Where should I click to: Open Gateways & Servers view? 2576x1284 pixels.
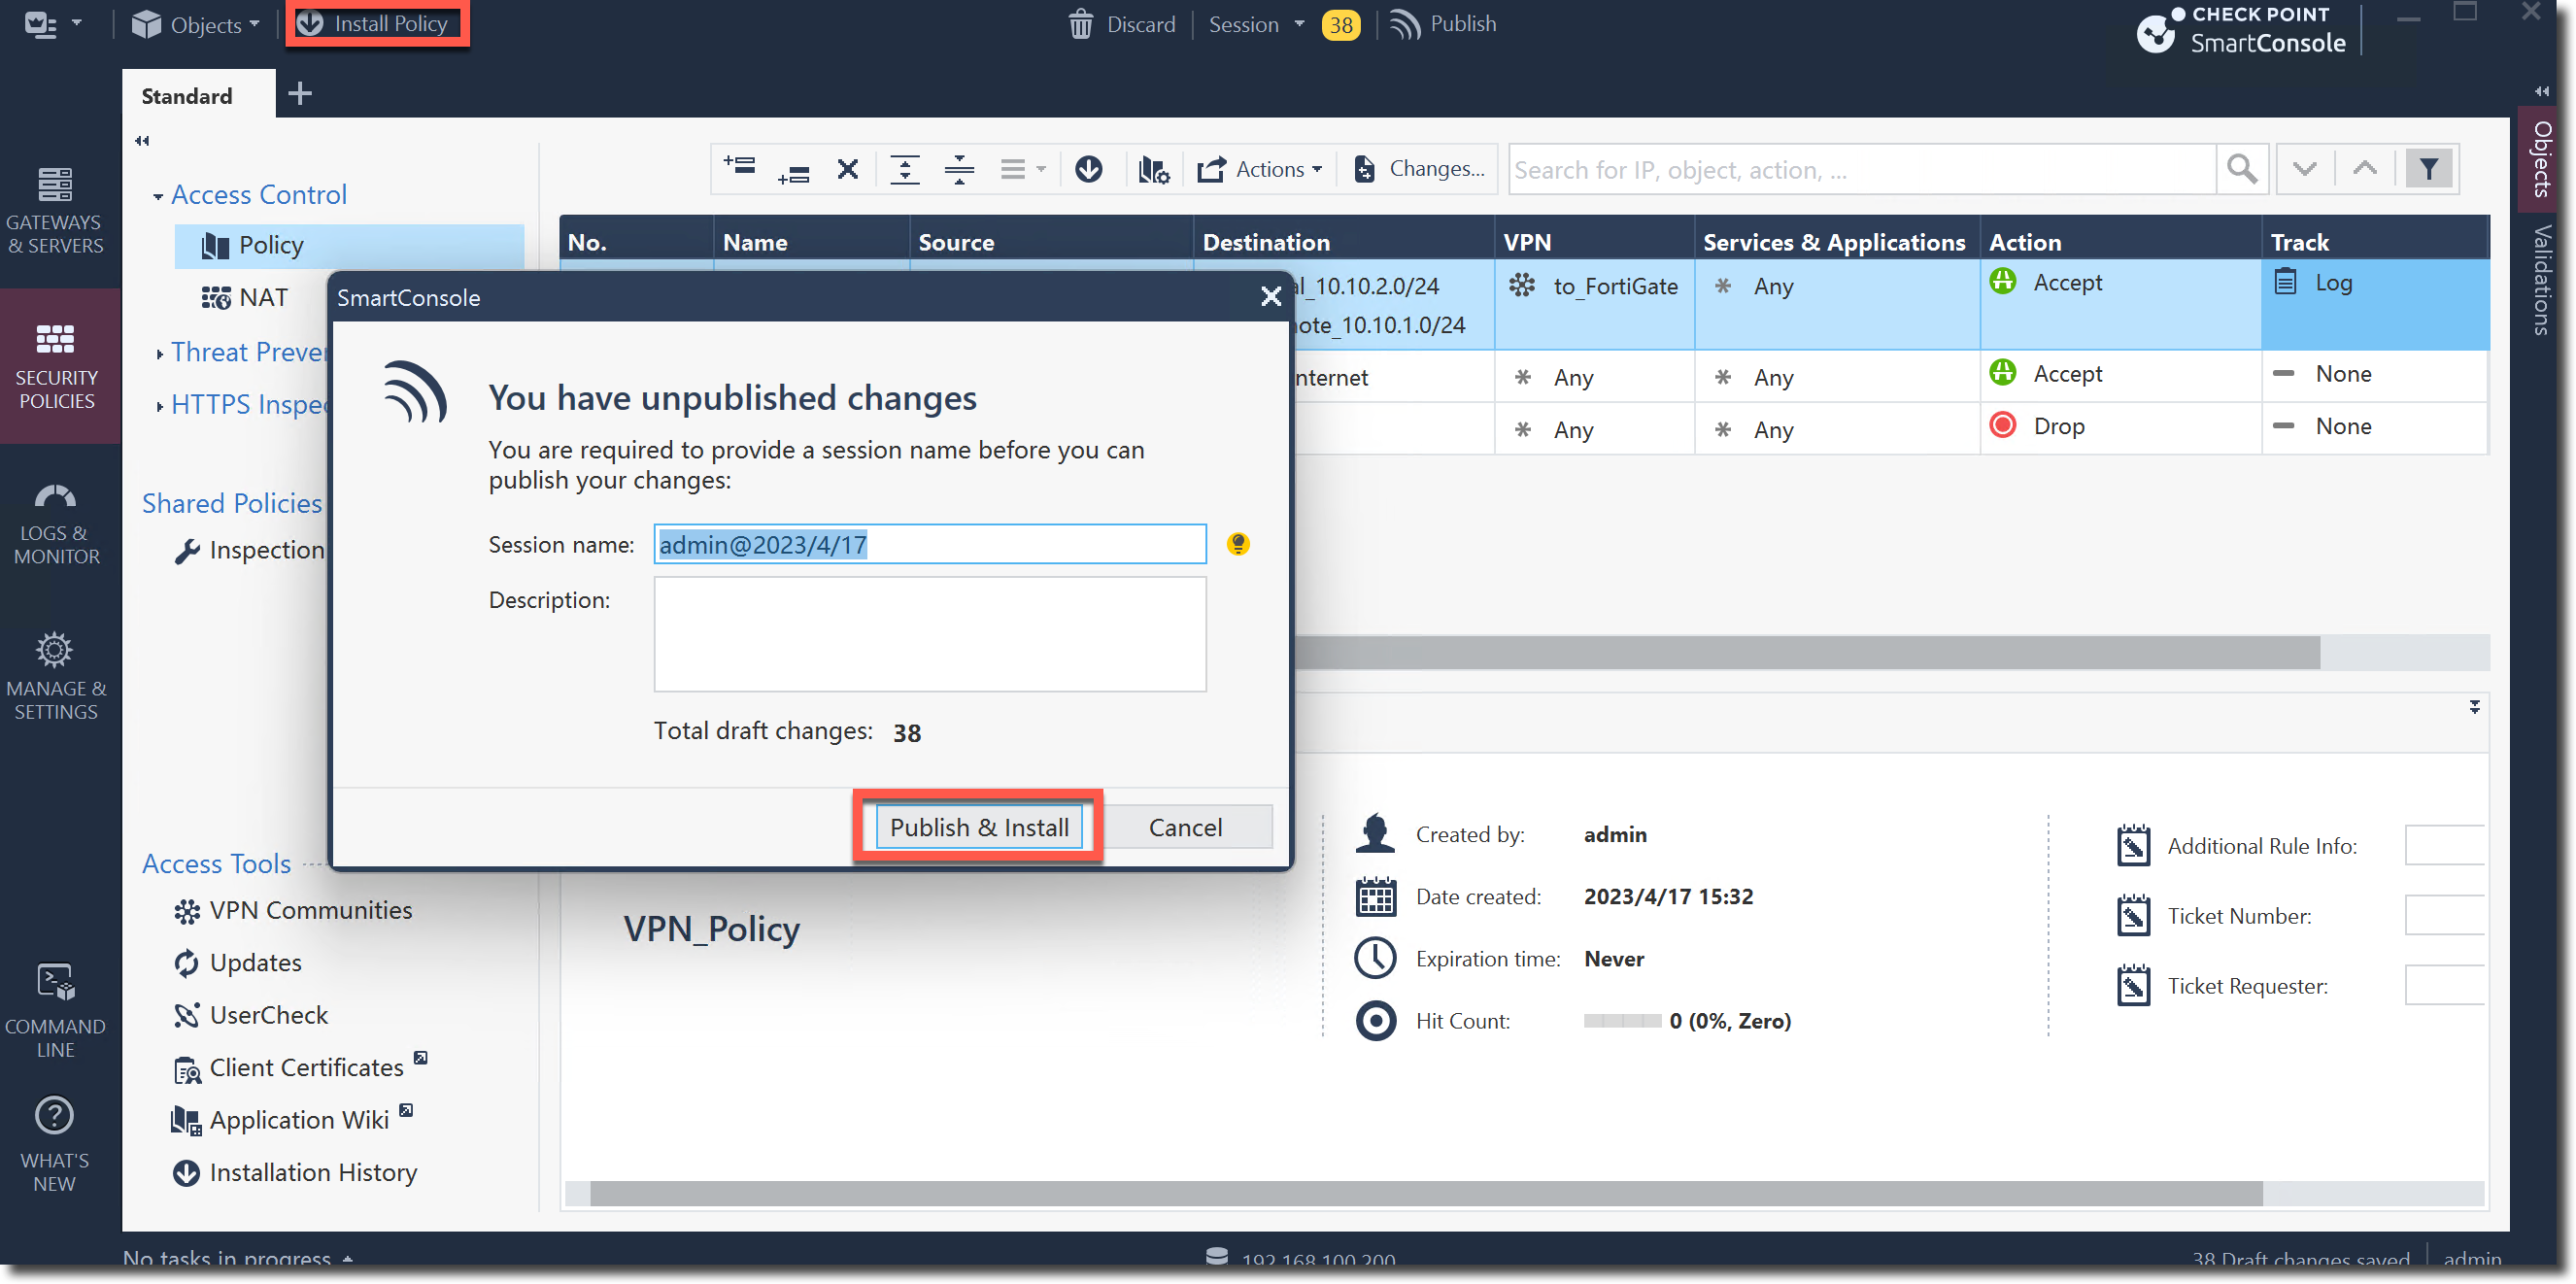tap(55, 210)
